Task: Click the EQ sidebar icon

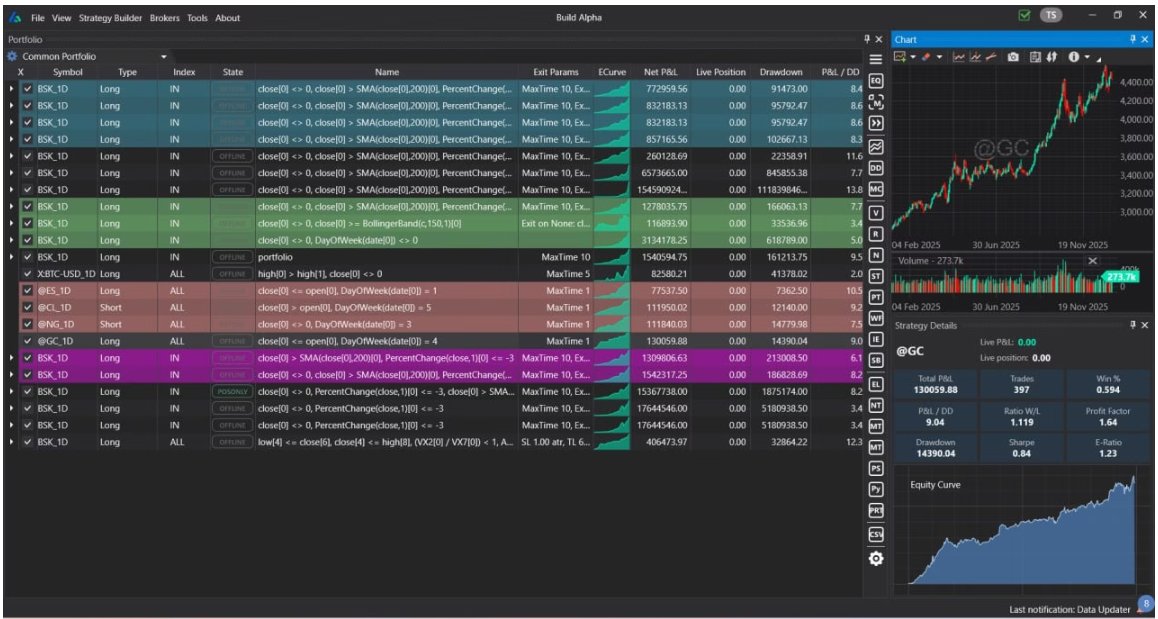Action: point(876,80)
